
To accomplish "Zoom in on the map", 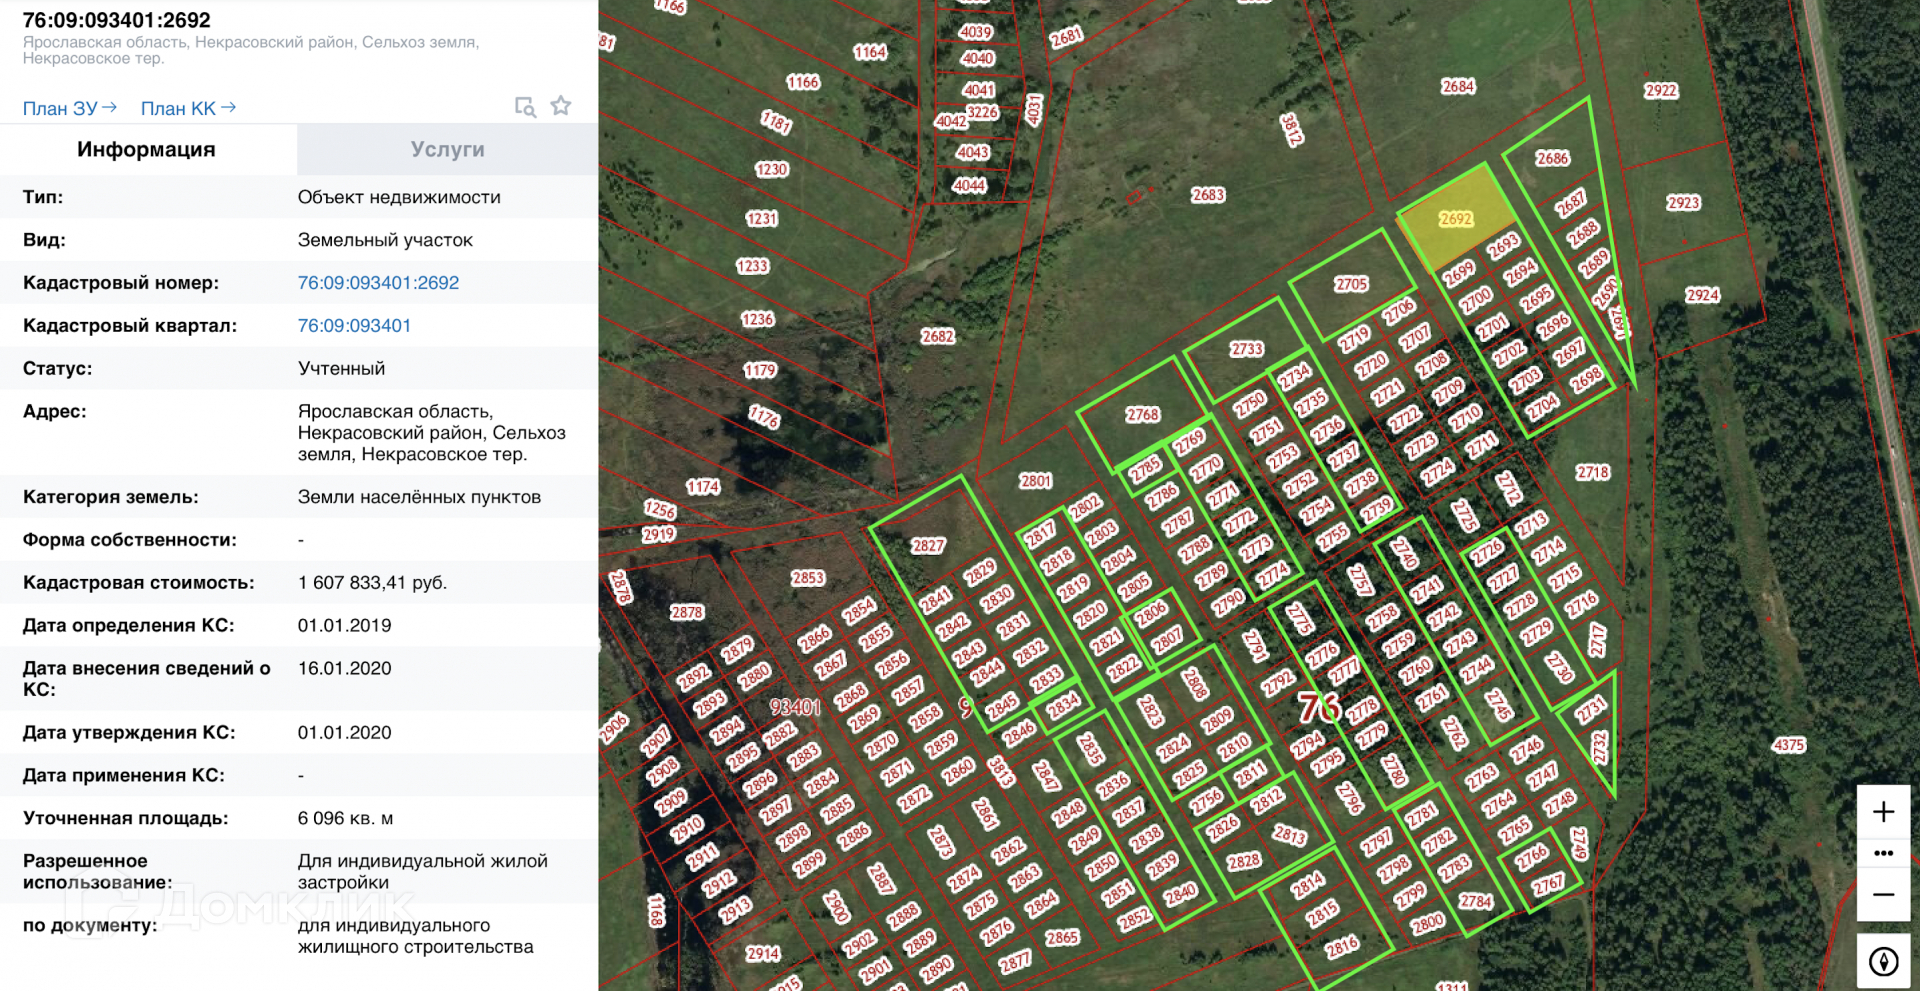I will [x=1883, y=812].
